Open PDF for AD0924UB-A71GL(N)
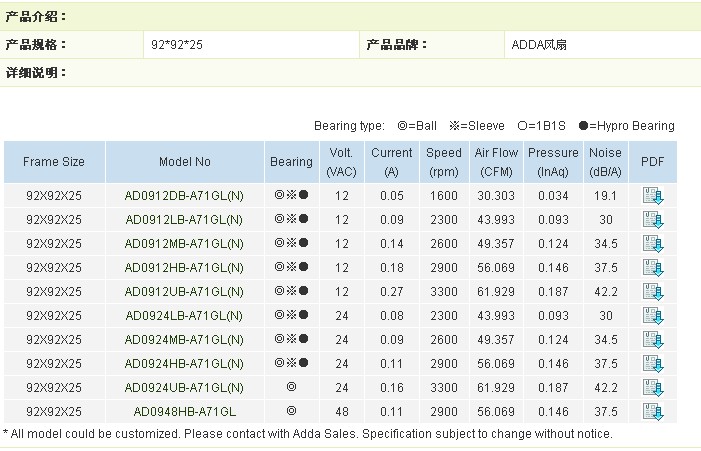Screen dimensions: 701x451 [653, 388]
